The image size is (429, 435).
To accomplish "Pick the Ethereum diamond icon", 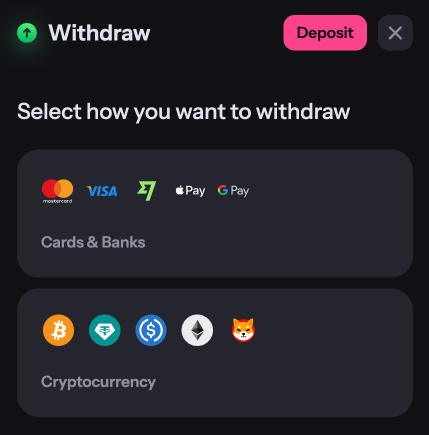I will 197,330.
